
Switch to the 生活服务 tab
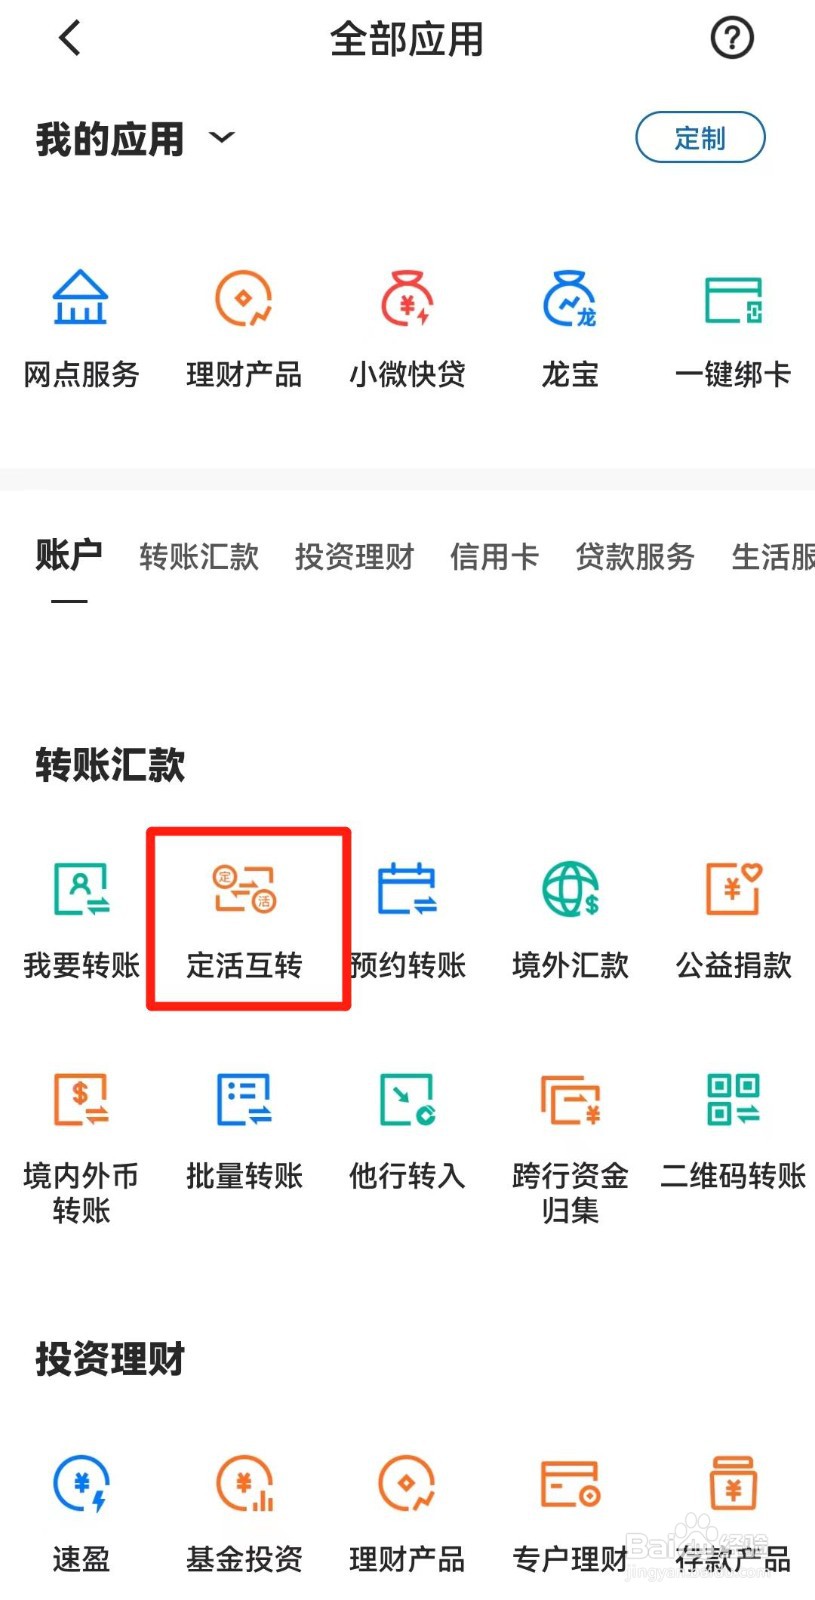773,556
